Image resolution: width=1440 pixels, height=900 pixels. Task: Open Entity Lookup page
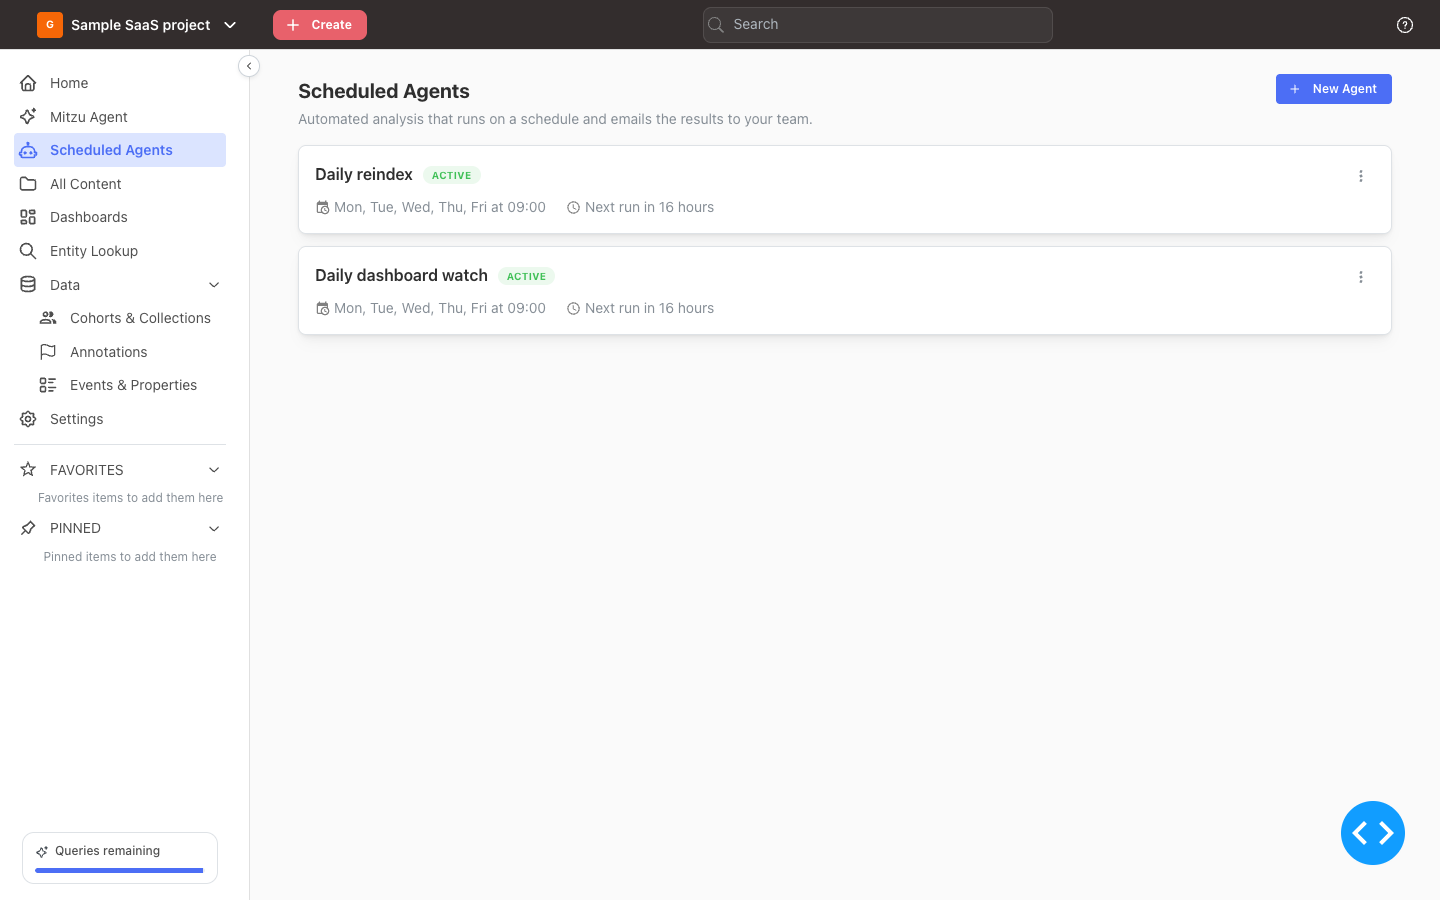click(120, 251)
